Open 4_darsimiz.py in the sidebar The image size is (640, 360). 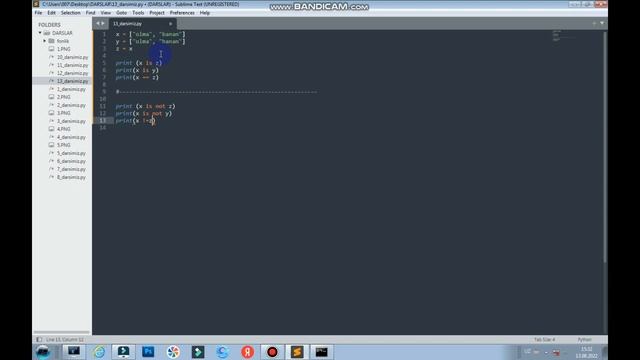pos(71,137)
